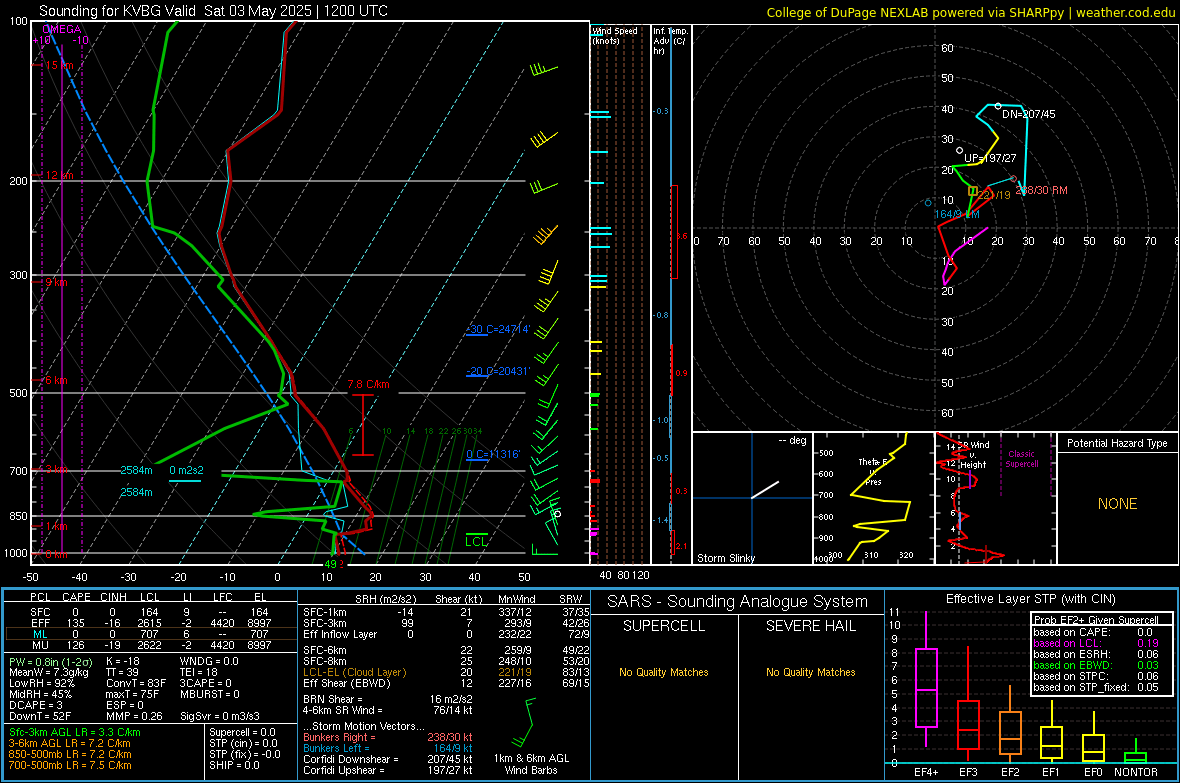The width and height of the screenshot is (1180, 783).
Task: Select the 'MMP = 0.26' value
Action: tap(135, 716)
